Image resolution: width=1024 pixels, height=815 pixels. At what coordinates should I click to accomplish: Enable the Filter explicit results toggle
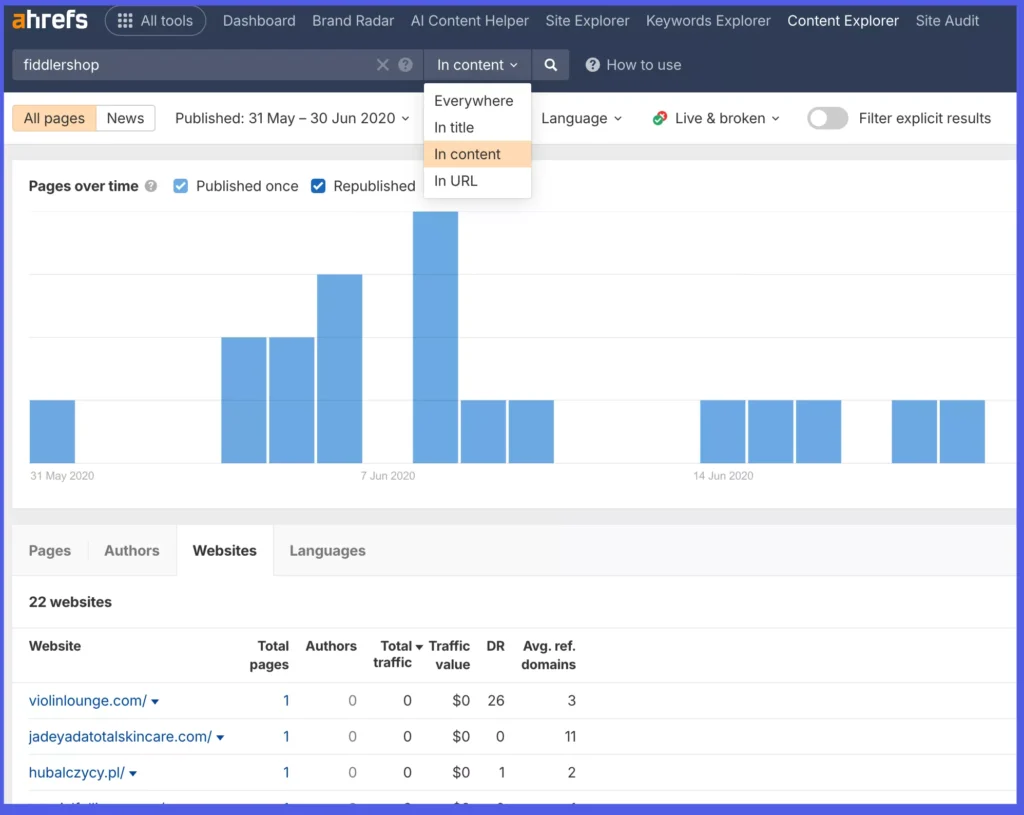click(827, 118)
